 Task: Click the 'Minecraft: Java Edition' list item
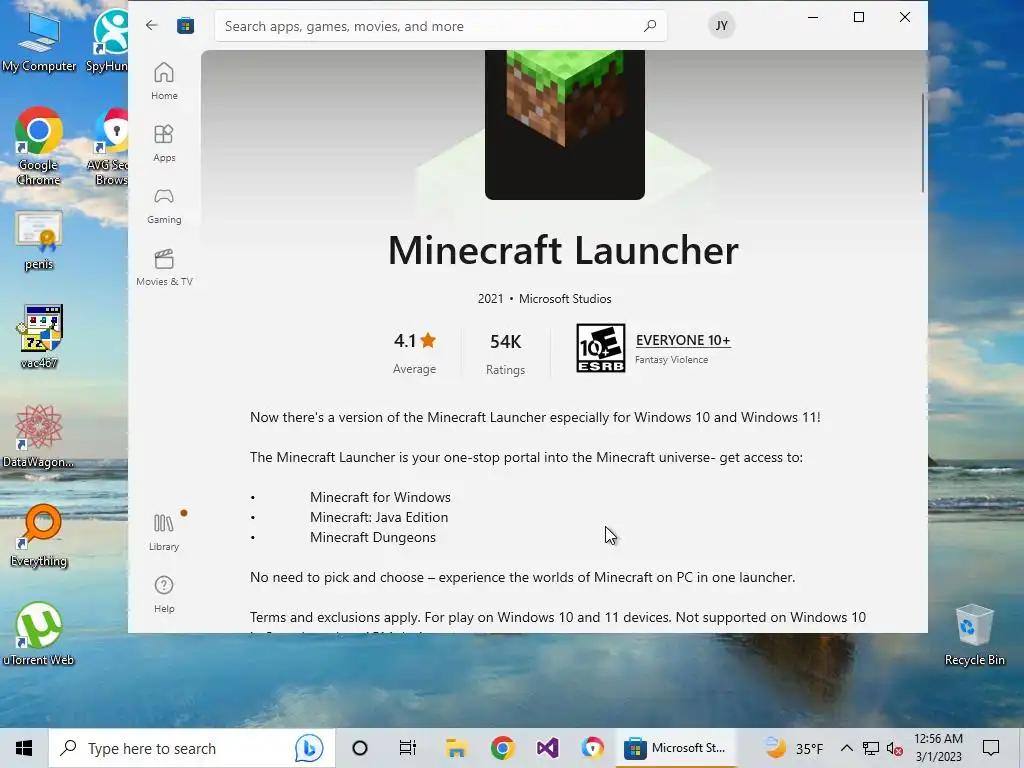click(379, 517)
